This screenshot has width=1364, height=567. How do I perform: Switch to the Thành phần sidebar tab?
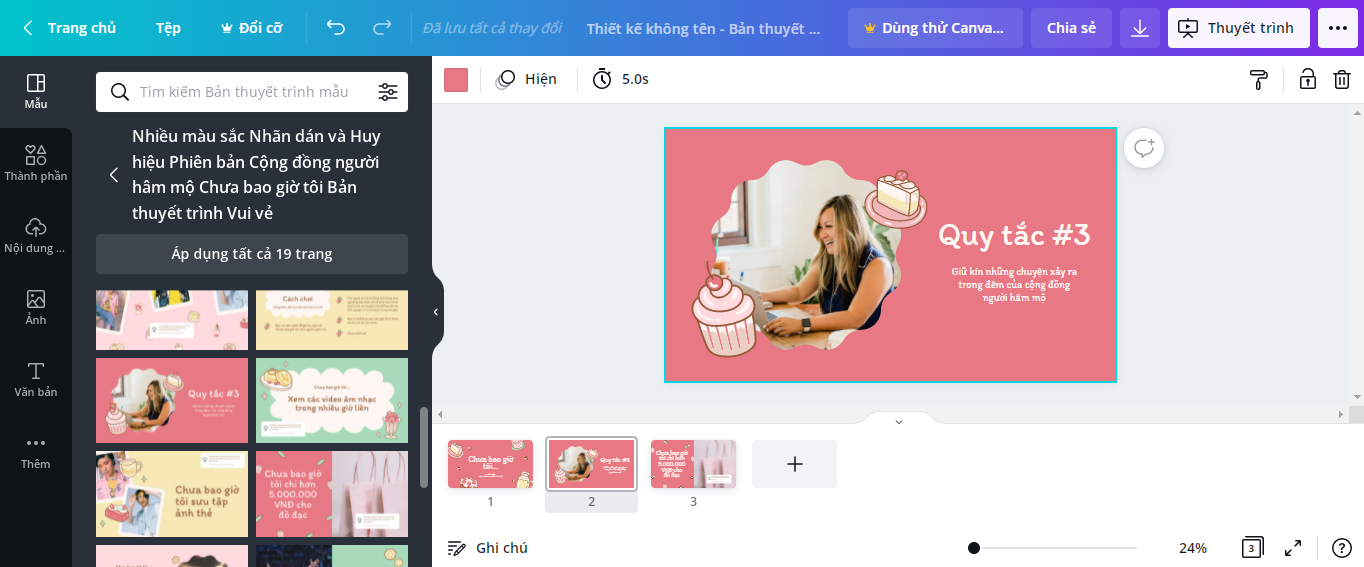click(x=36, y=163)
